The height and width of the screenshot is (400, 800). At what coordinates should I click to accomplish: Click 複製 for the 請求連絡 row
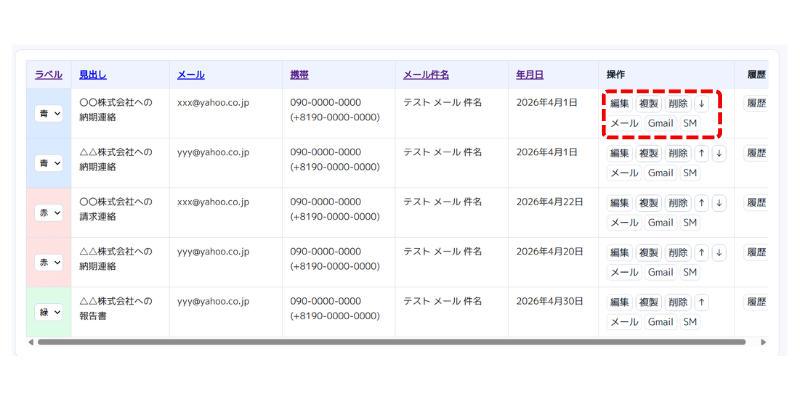648,203
